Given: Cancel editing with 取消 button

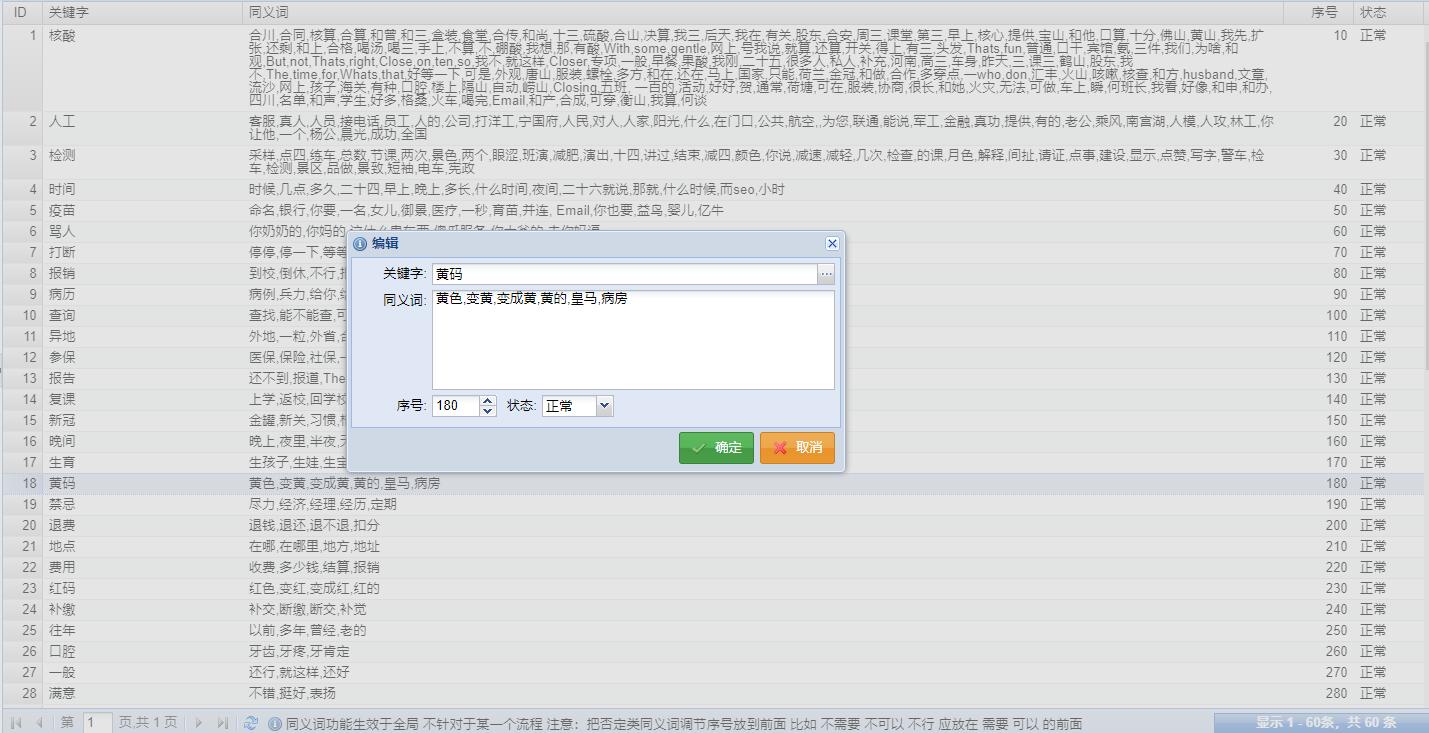Looking at the screenshot, I should click(x=797, y=448).
